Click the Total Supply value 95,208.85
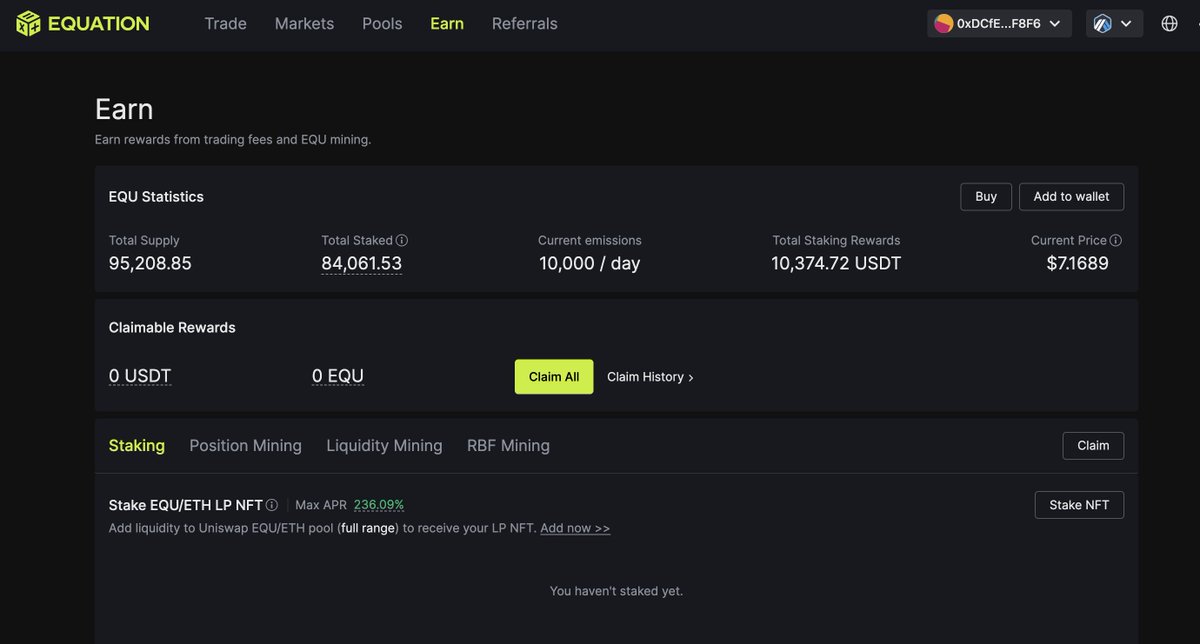This screenshot has width=1200, height=644. 150,264
